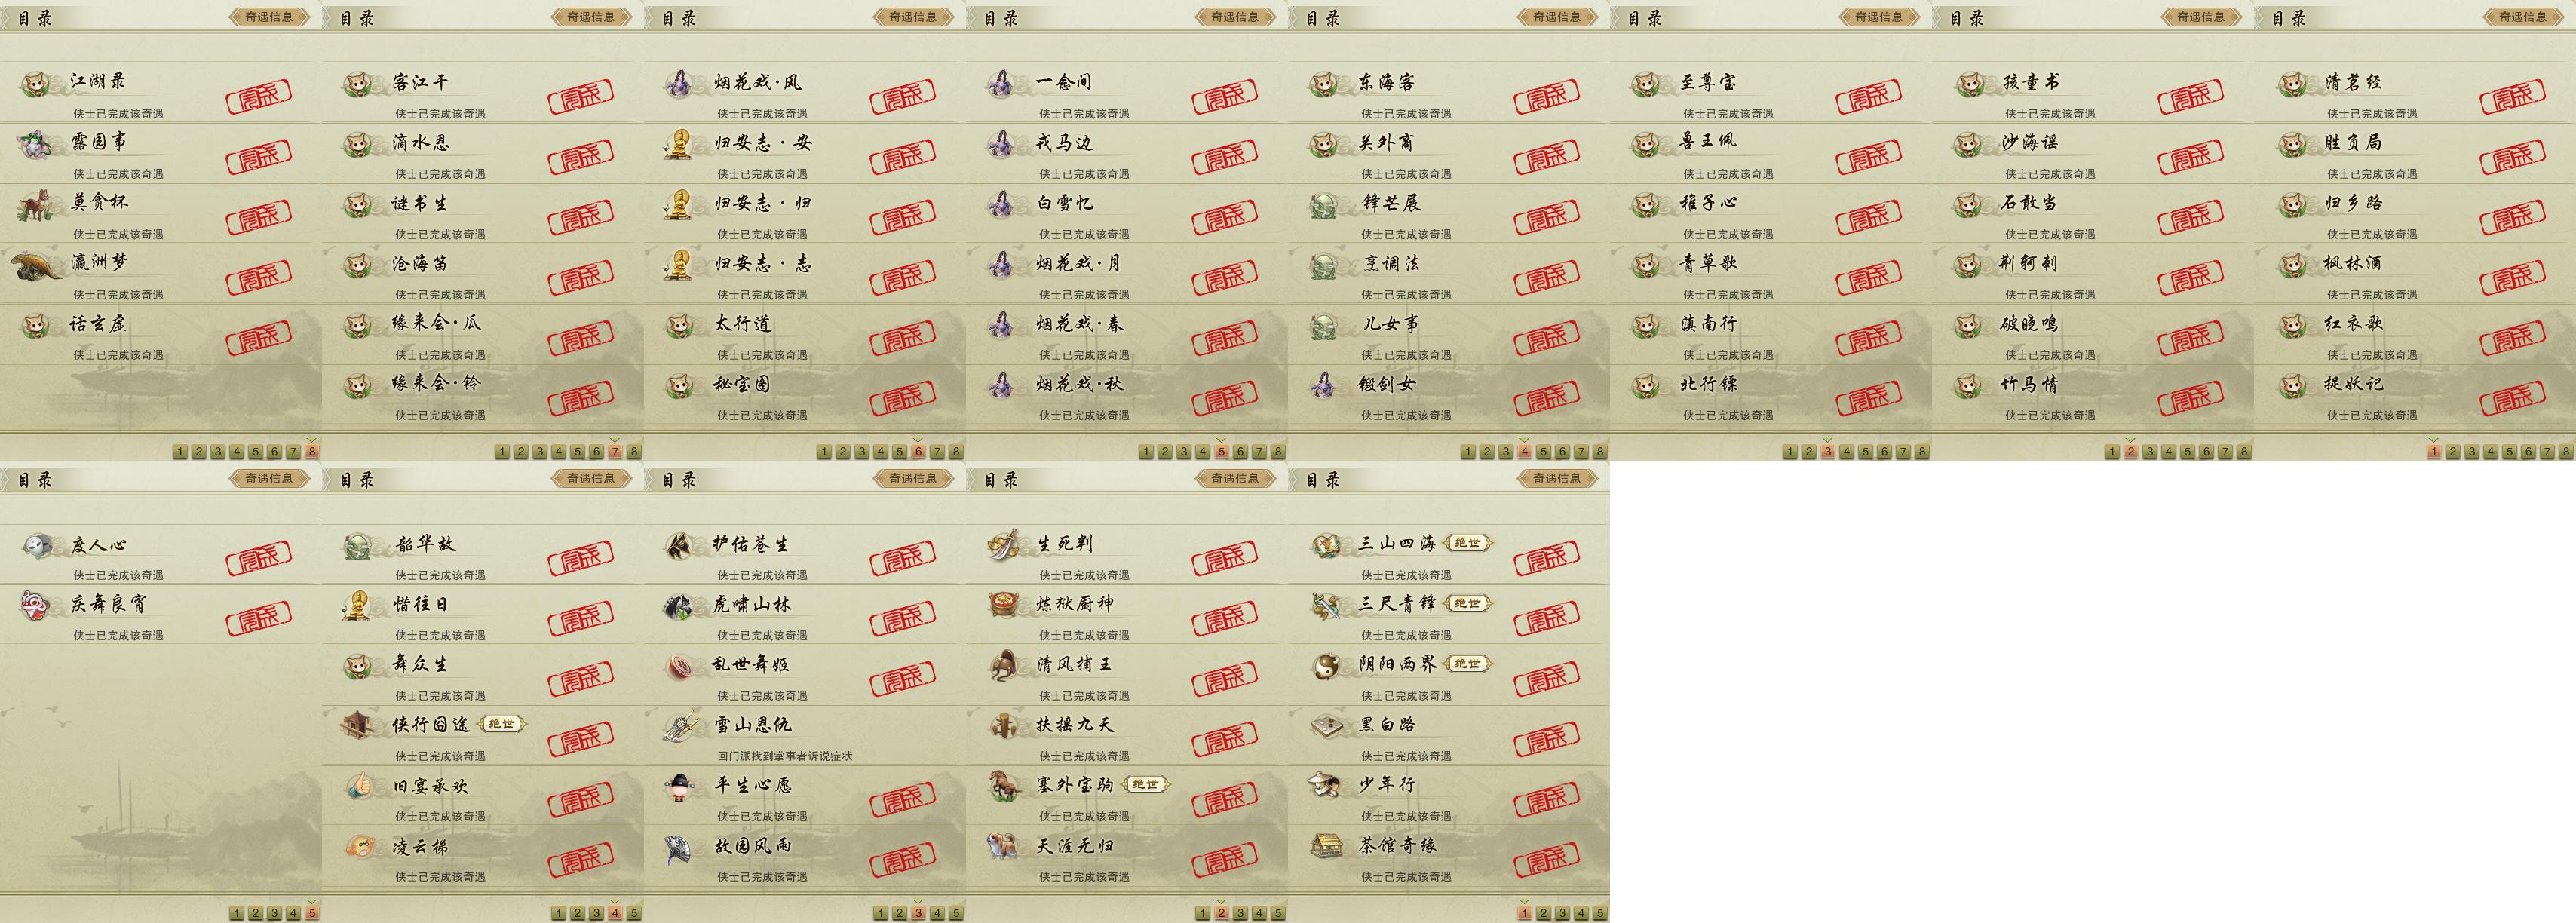Select the Go board icon for 黑白路

point(1326,726)
